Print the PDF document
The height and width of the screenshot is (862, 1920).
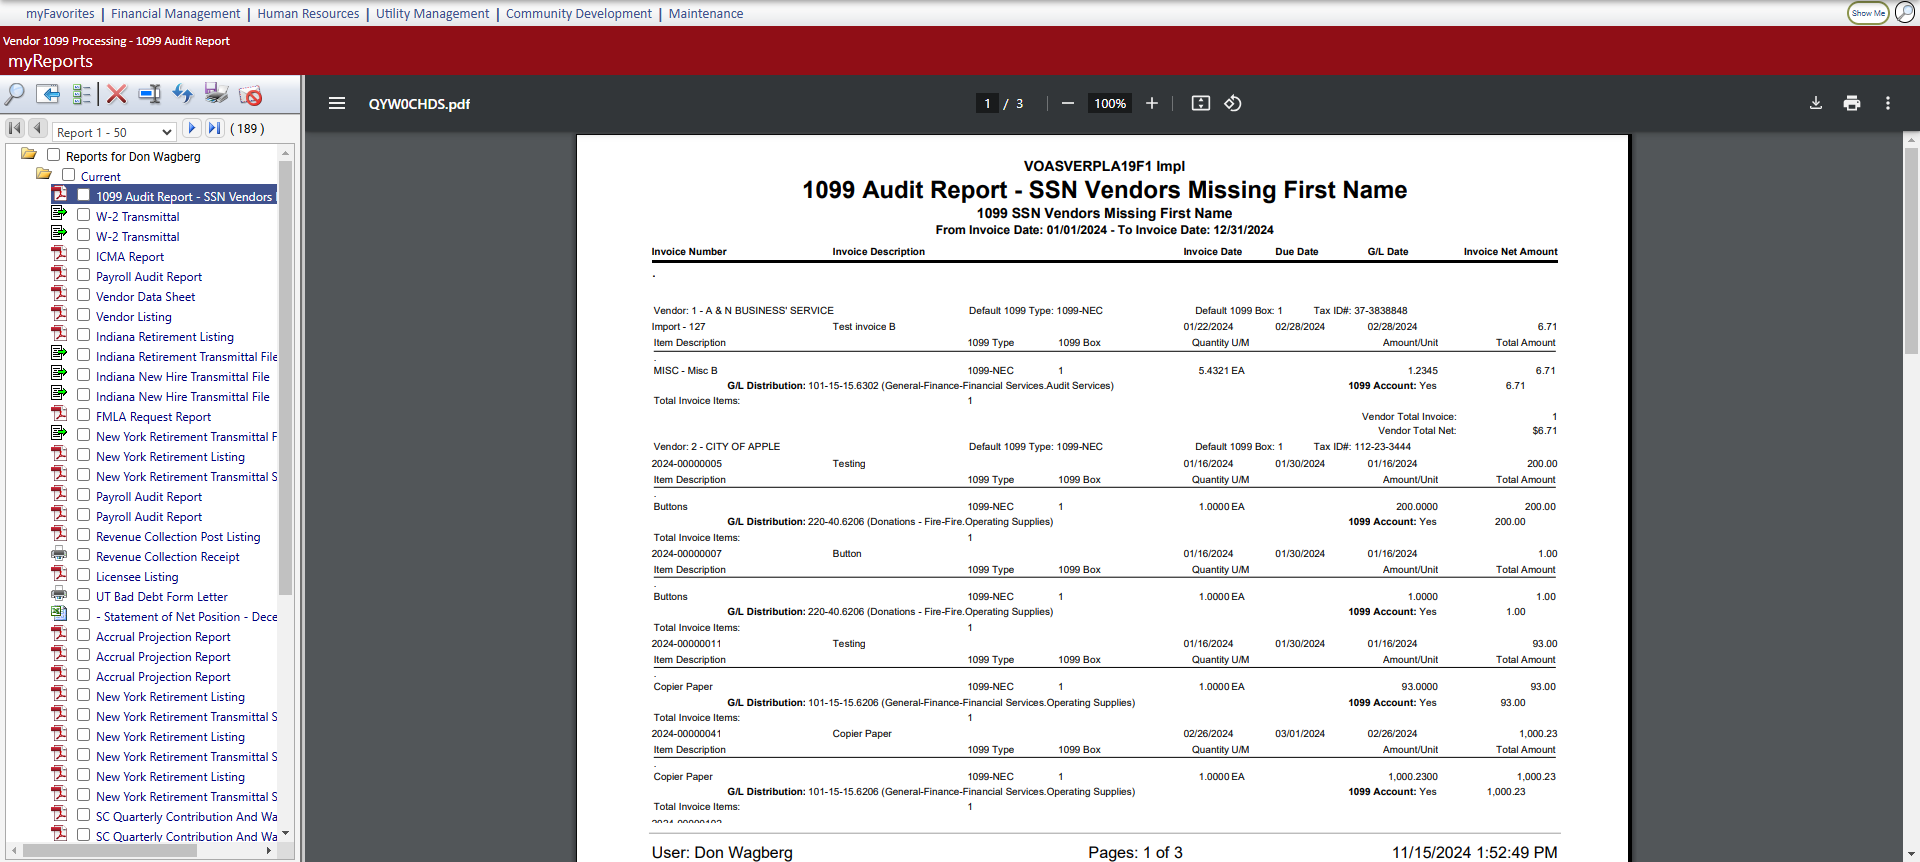coord(1852,103)
